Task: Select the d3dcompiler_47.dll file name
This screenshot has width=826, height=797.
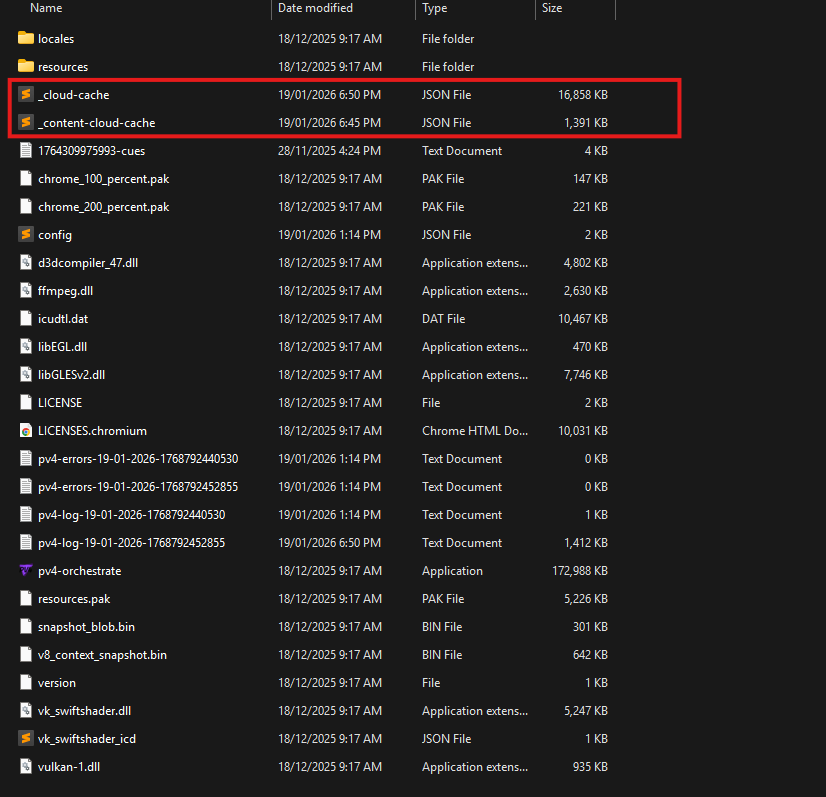Action: 88,263
